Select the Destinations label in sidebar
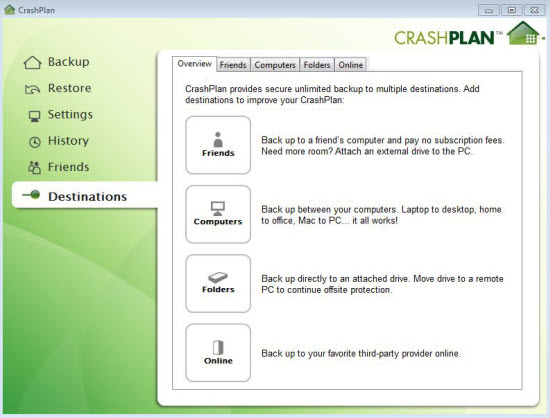This screenshot has width=550, height=418. 87,197
